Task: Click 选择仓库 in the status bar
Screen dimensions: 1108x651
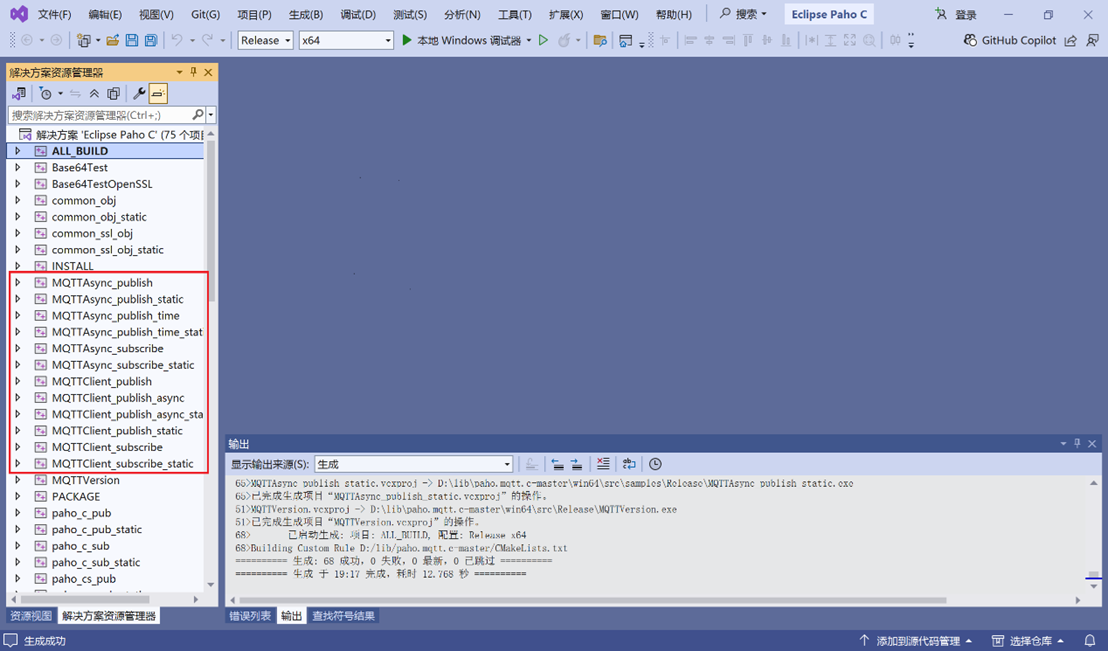Action: [x=1030, y=640]
